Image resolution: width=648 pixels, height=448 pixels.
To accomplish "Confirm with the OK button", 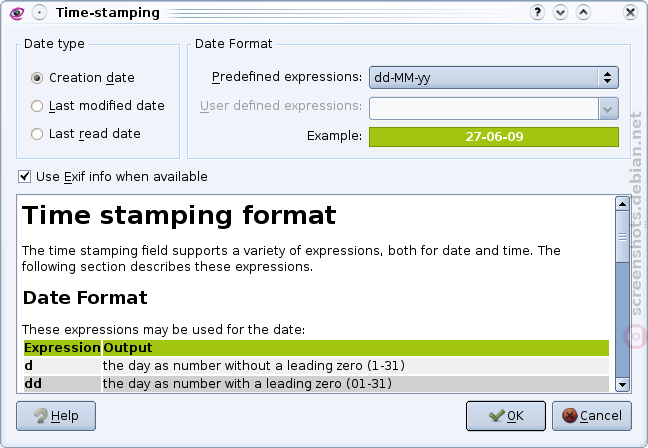I will [x=506, y=416].
